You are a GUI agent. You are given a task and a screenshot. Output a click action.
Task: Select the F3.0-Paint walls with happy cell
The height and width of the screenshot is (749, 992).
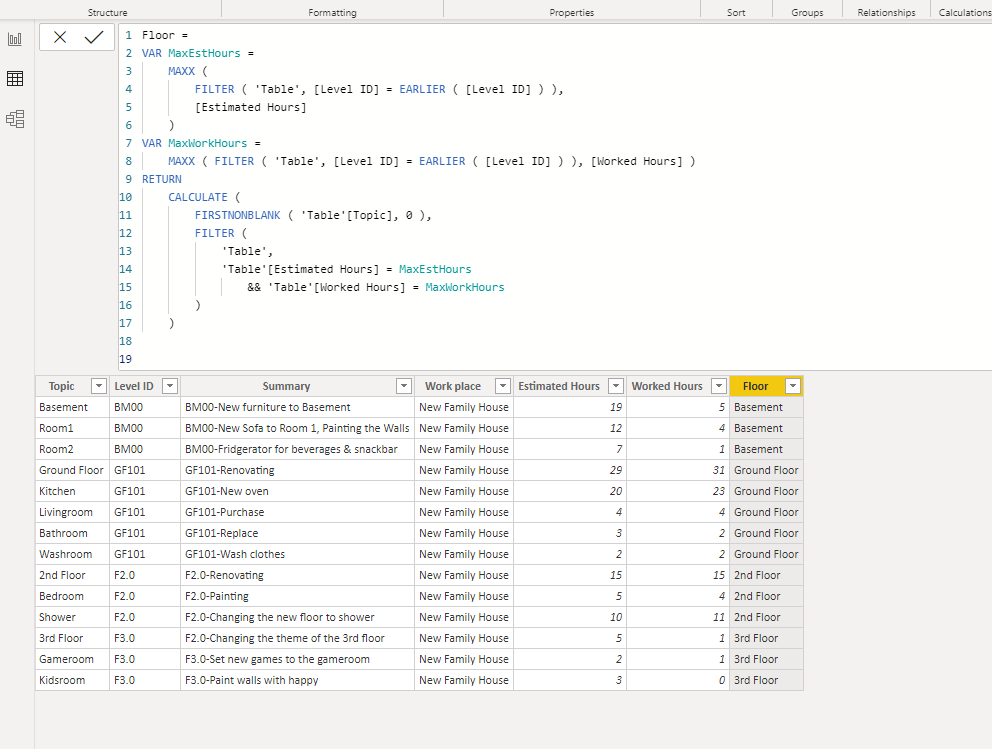point(297,680)
